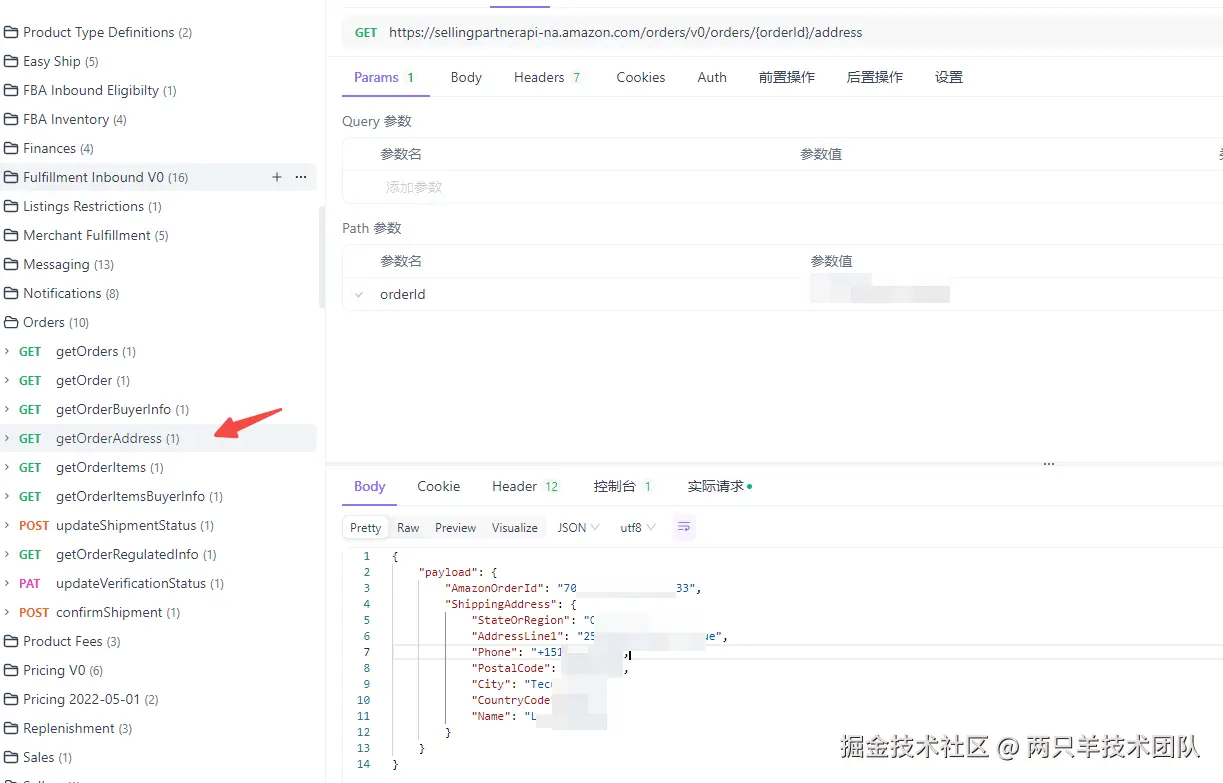
Task: Open the 实际请求 tab
Action: tap(719, 486)
